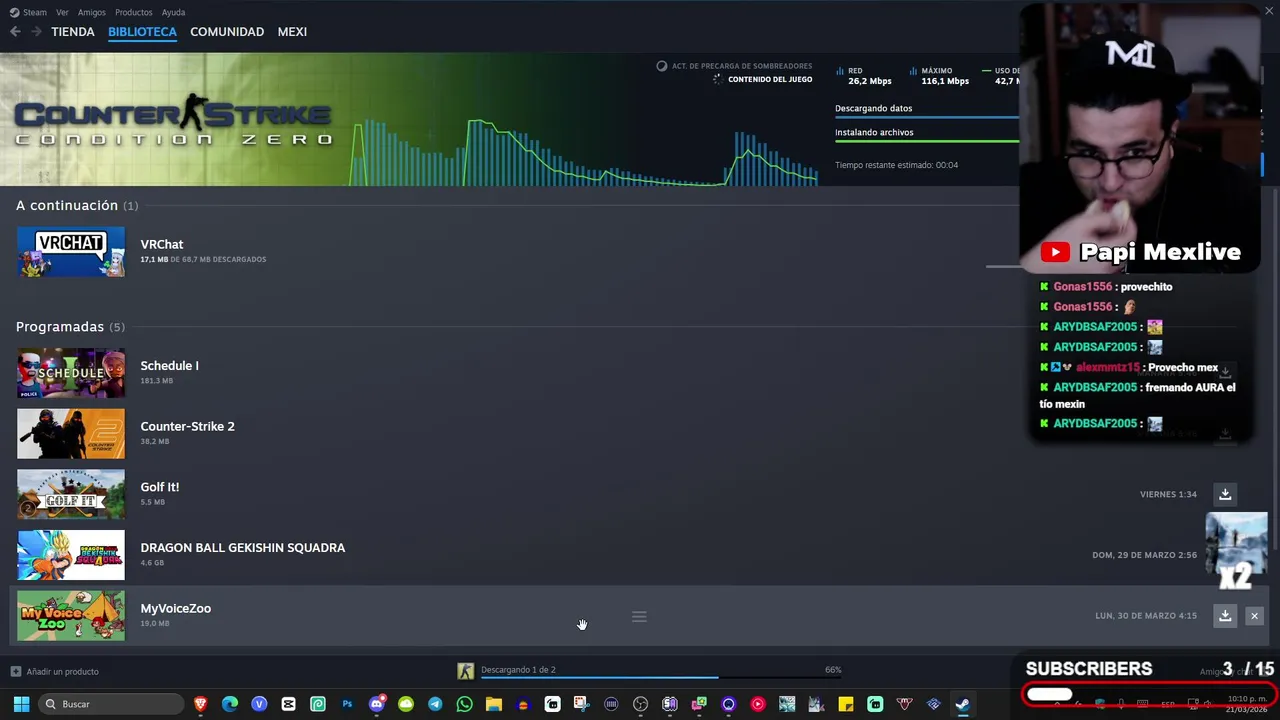The width and height of the screenshot is (1280, 720).
Task: Open MyVoiceZoo thumbnail
Action: 71,615
